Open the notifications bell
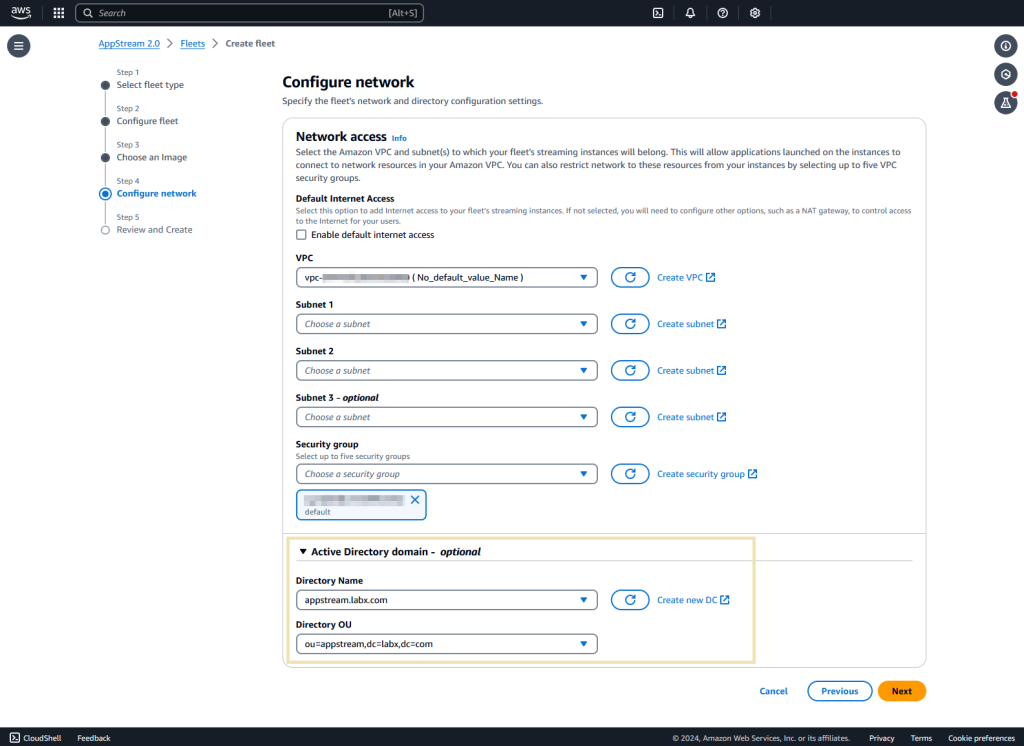Image resolution: width=1024 pixels, height=746 pixels. (691, 13)
